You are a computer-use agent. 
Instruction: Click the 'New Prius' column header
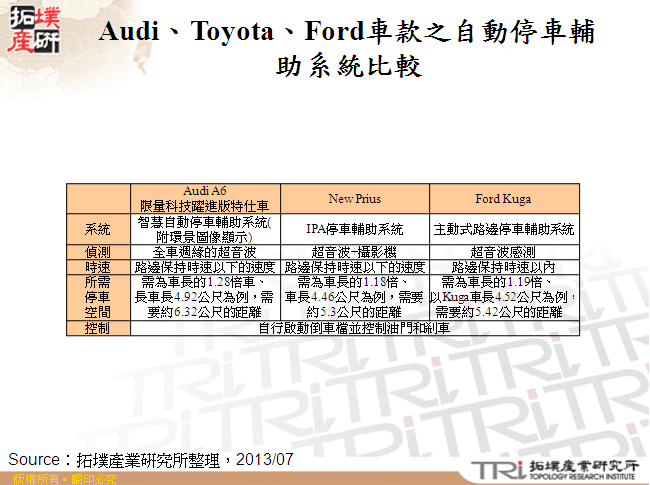click(x=355, y=199)
